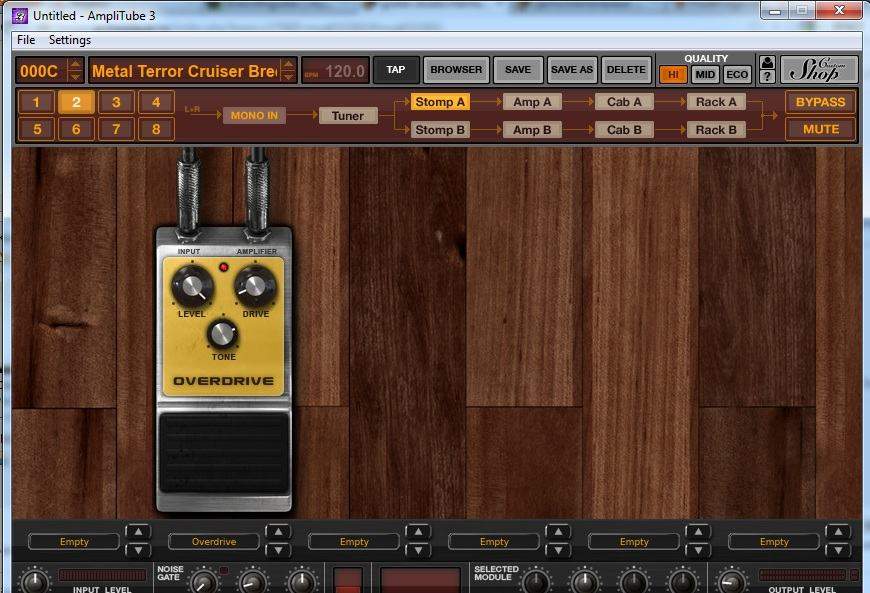
Task: Open the preset BROWSER
Action: [x=456, y=70]
